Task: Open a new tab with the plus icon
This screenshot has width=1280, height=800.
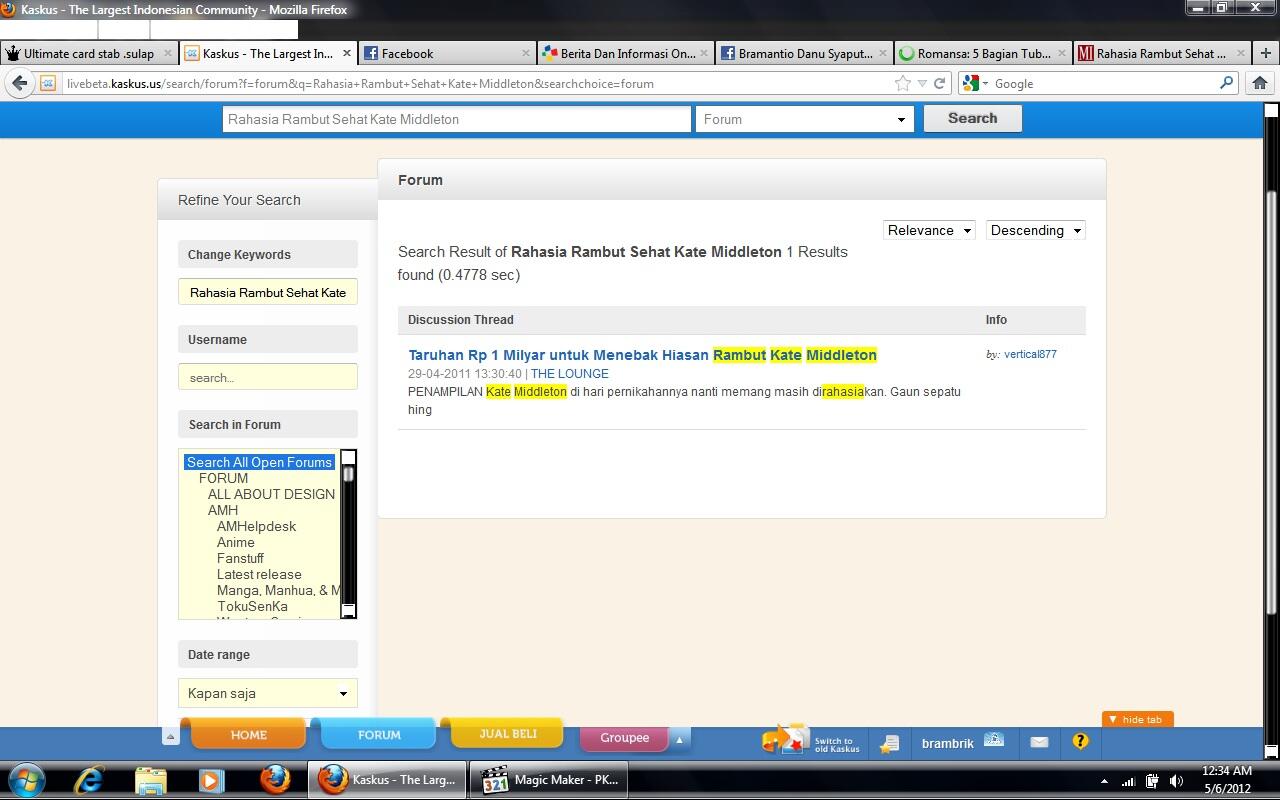Action: [x=1266, y=53]
